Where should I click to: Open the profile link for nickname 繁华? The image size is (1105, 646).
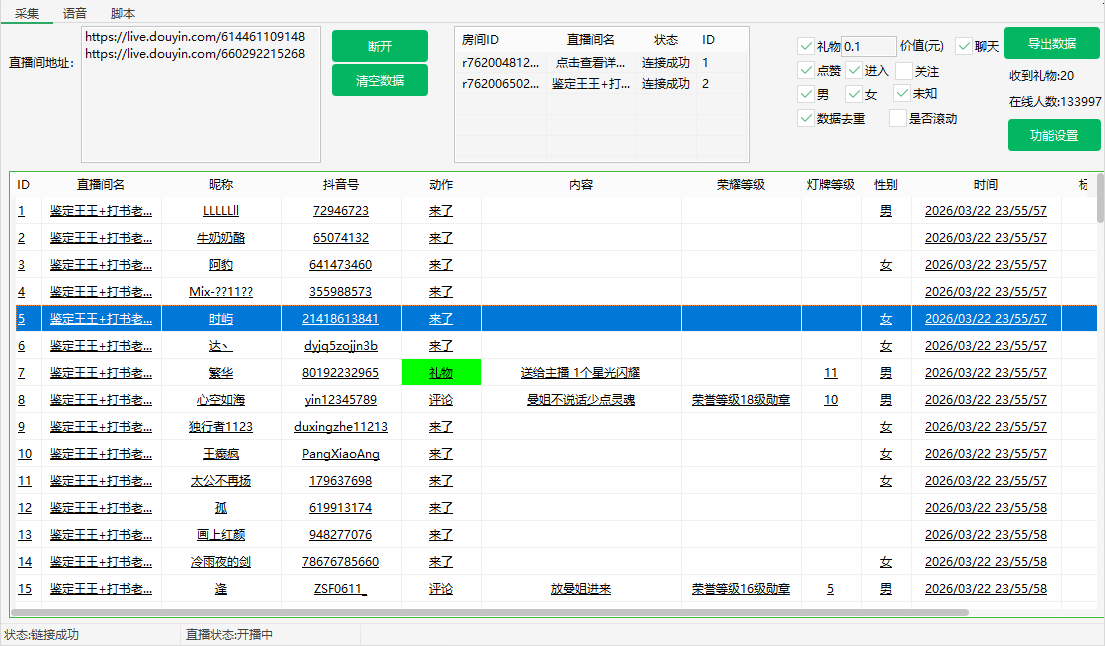(x=220, y=372)
